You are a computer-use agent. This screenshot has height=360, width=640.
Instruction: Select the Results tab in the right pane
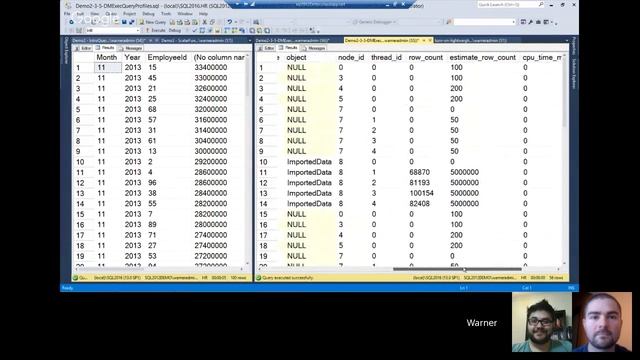288,48
